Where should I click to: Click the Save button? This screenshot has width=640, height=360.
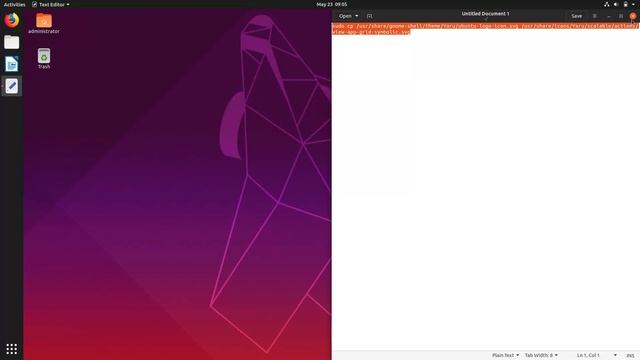[x=576, y=16]
